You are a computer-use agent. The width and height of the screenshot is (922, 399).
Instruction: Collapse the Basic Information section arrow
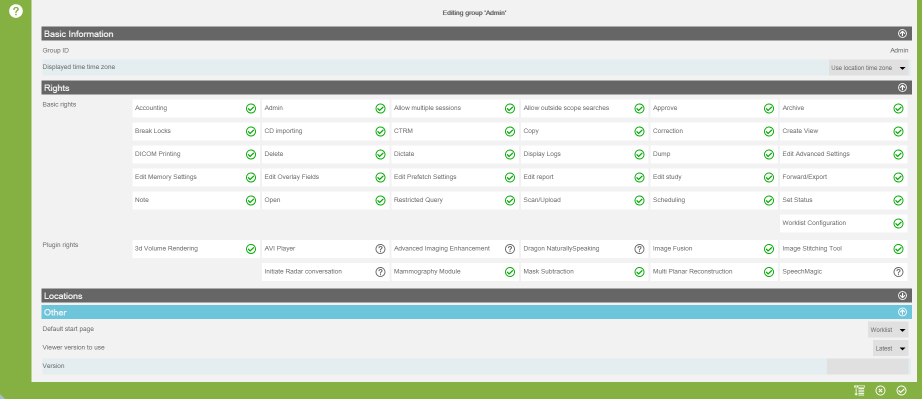coord(902,34)
